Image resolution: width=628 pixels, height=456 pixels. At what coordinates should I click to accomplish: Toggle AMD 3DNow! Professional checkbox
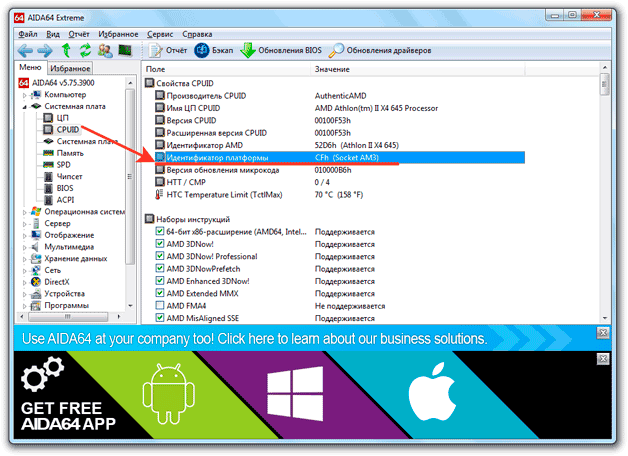tap(160, 256)
